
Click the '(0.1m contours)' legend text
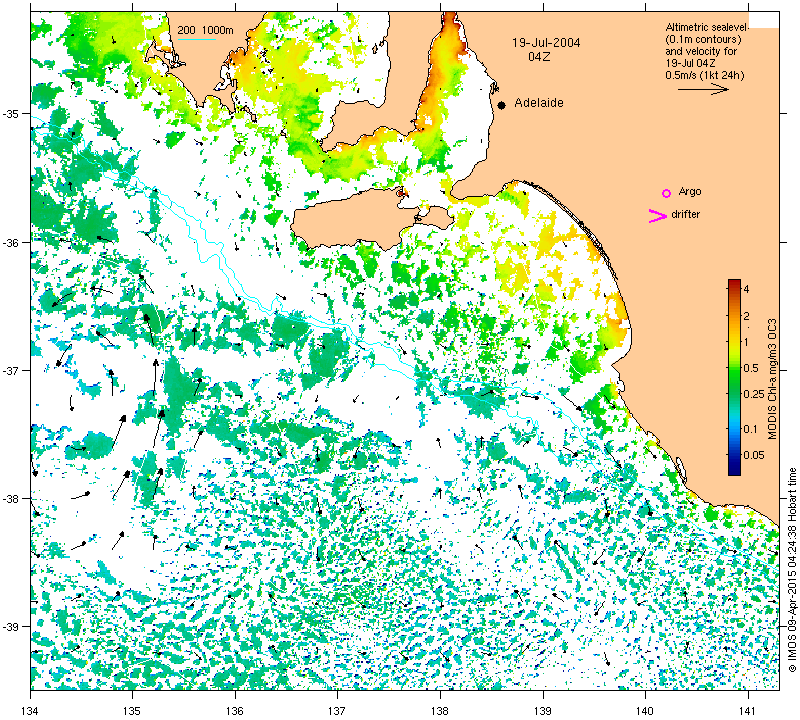click(703, 39)
